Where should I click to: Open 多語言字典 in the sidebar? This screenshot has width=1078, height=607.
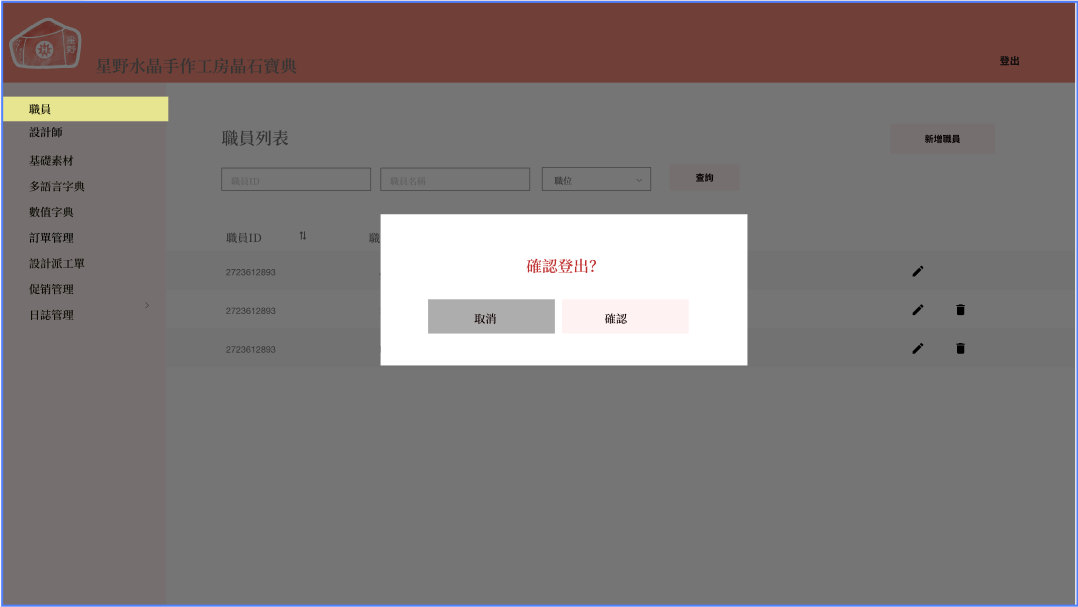point(57,187)
